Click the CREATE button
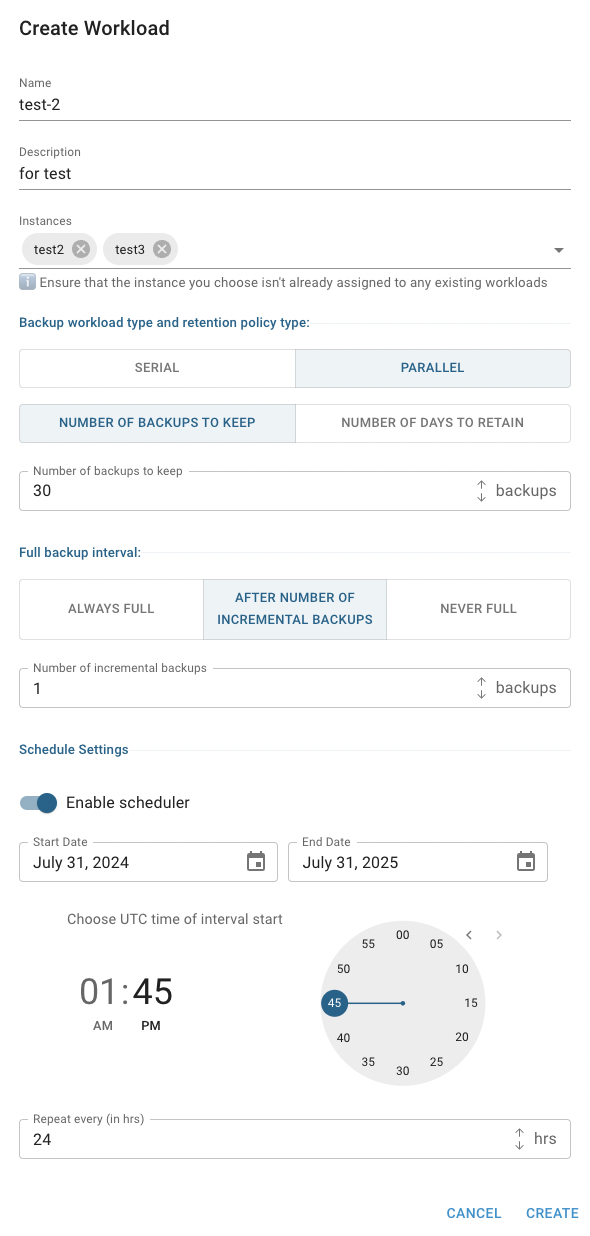The height and width of the screenshot is (1236, 590). pyautogui.click(x=552, y=1213)
